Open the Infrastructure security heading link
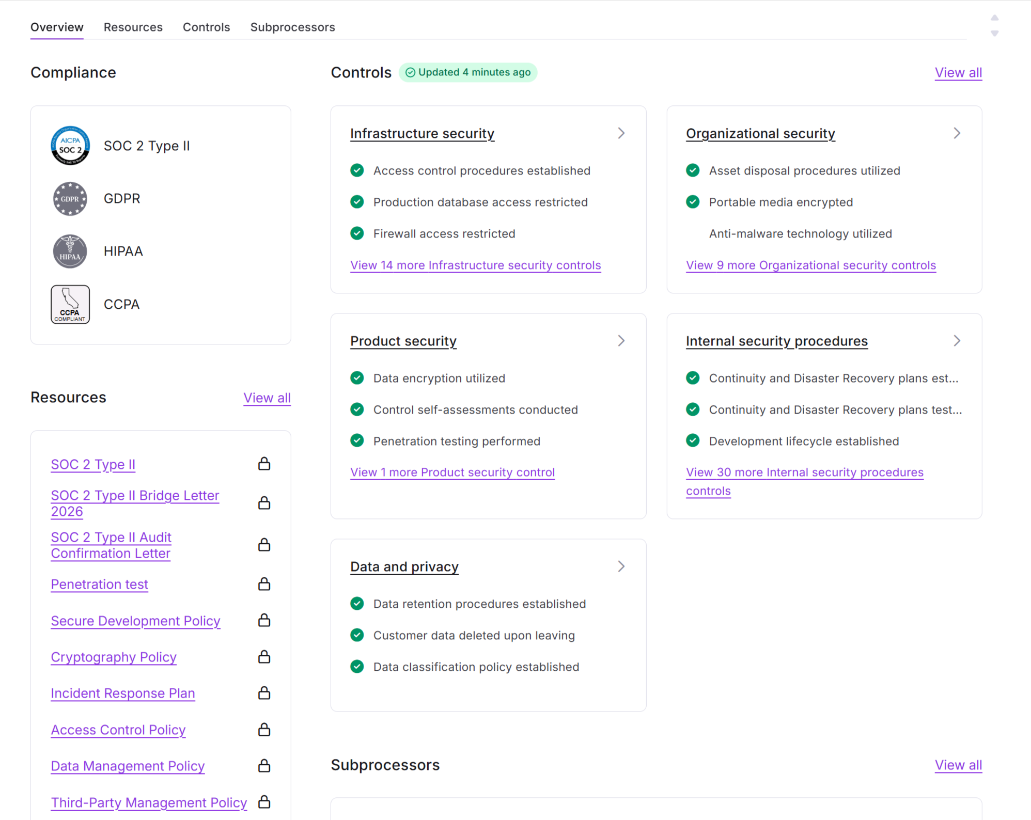Screen dimensions: 1031x820 click(x=422, y=133)
